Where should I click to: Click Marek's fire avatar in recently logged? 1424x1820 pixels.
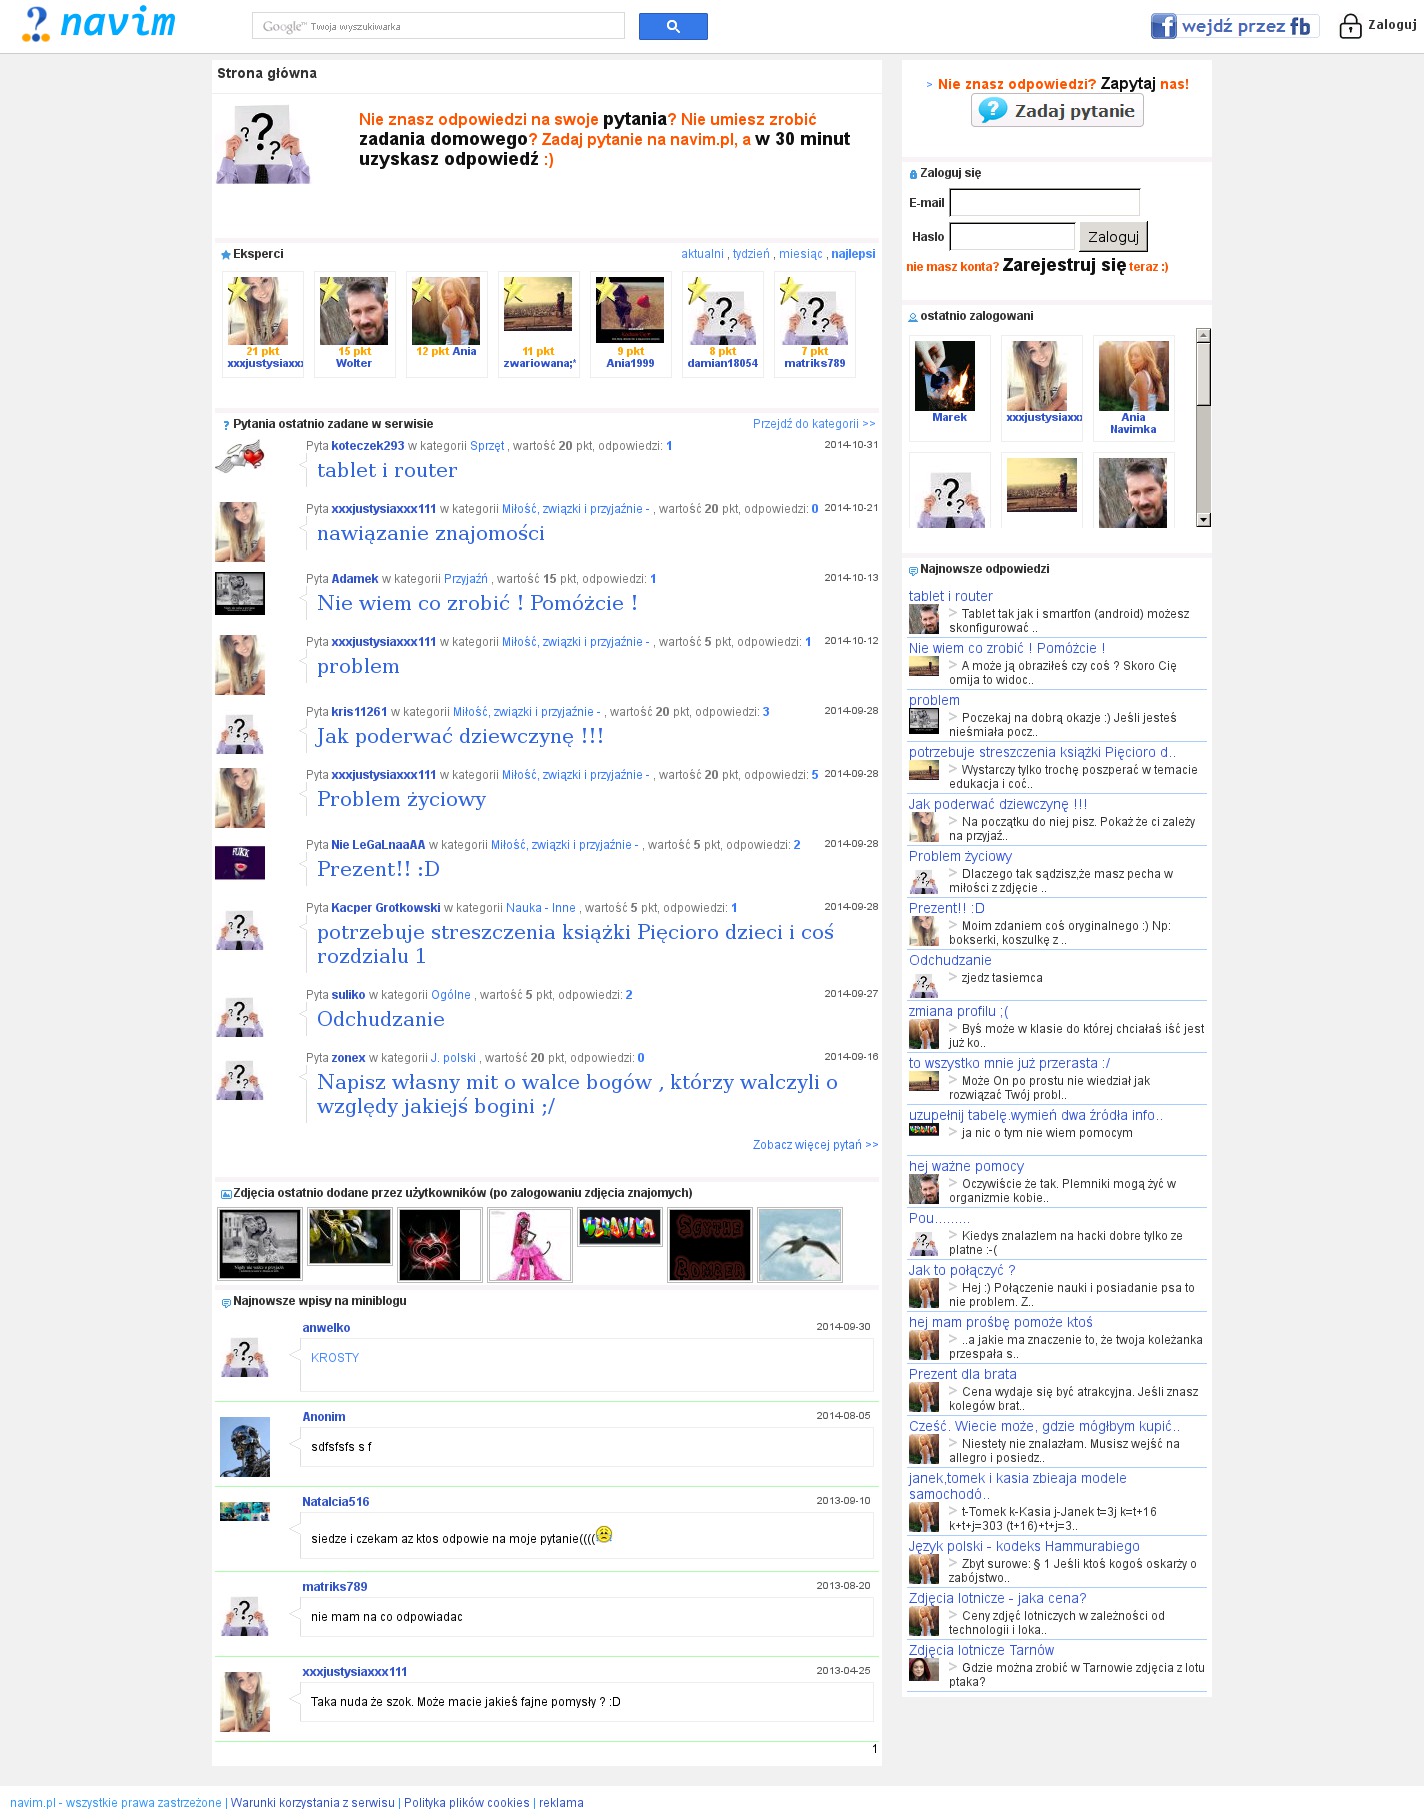(944, 376)
